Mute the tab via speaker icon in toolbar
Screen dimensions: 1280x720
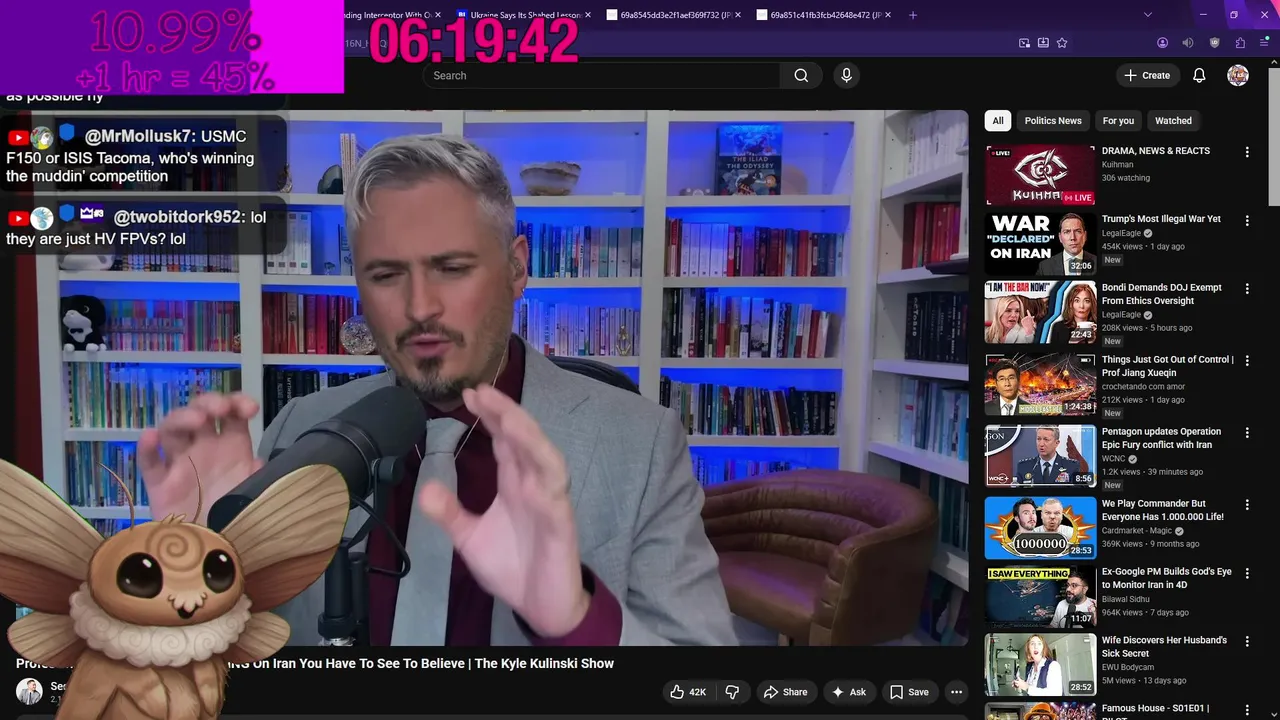1188,43
